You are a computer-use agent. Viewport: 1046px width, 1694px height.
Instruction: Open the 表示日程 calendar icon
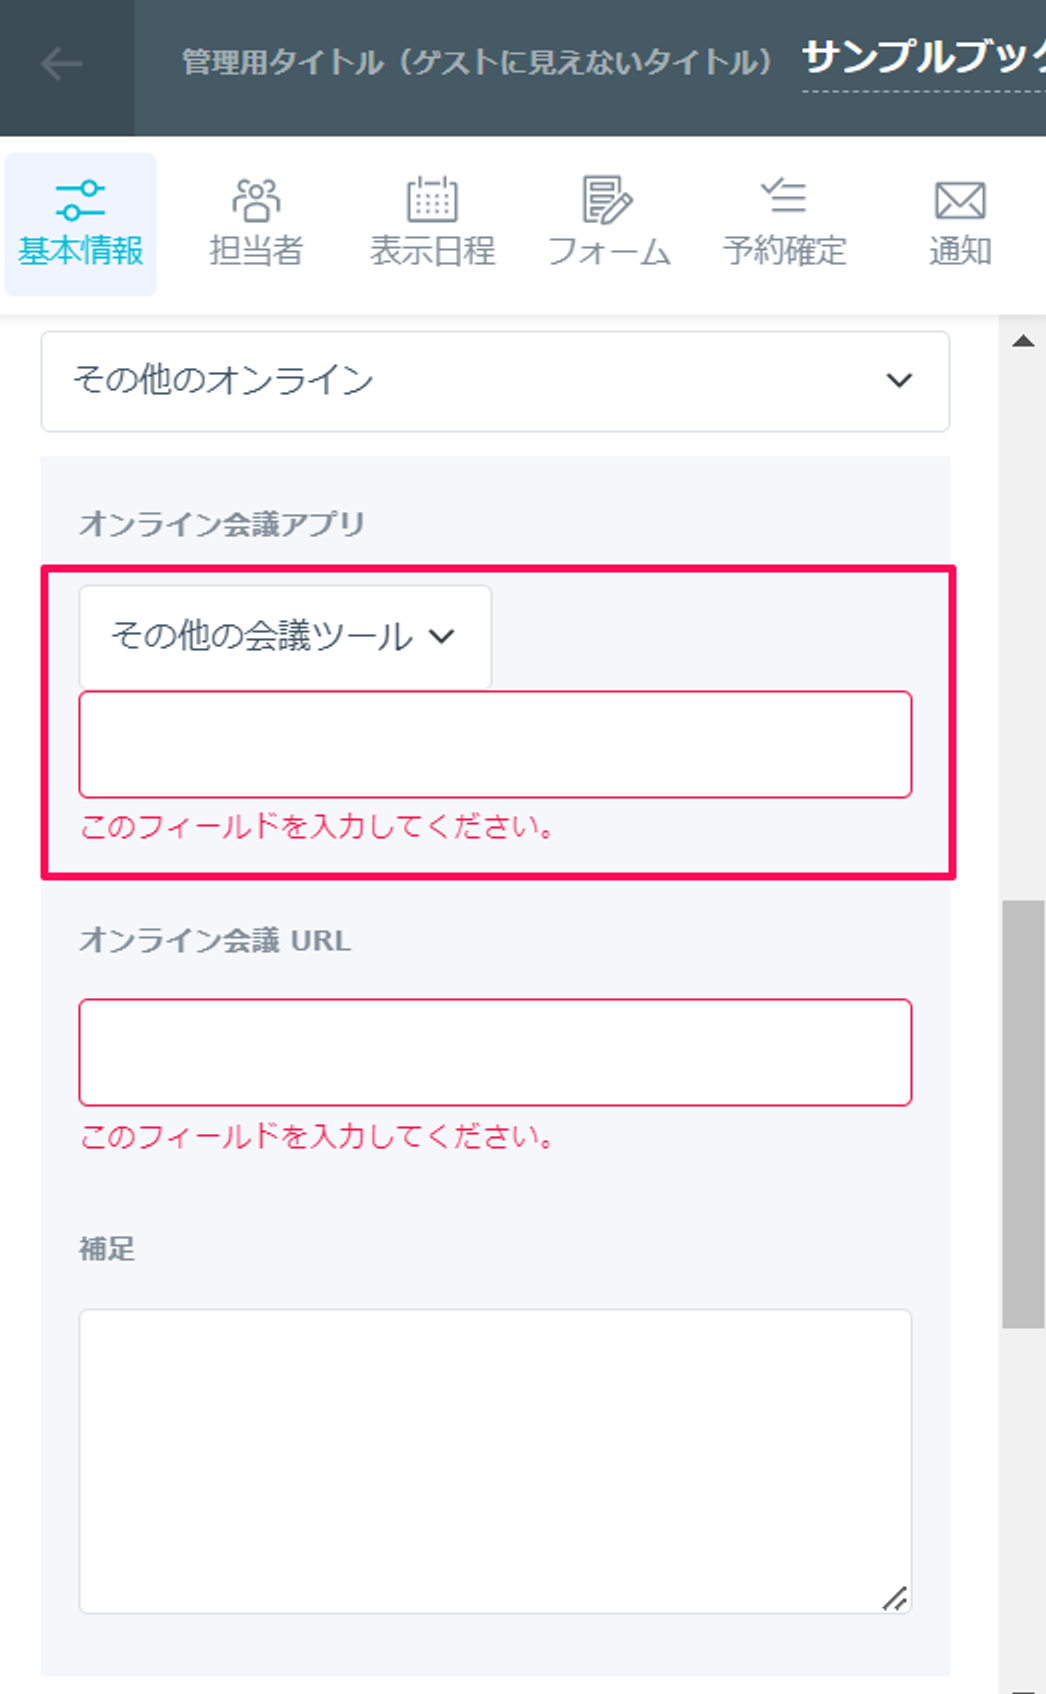432,199
